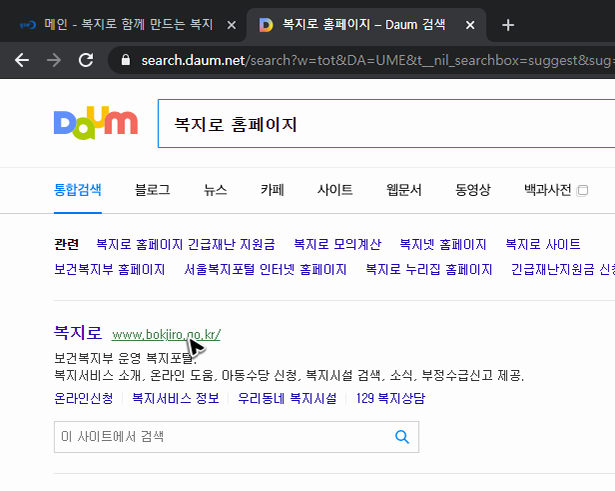Click the 관련 label text
The image size is (615, 491).
pyautogui.click(x=66, y=244)
